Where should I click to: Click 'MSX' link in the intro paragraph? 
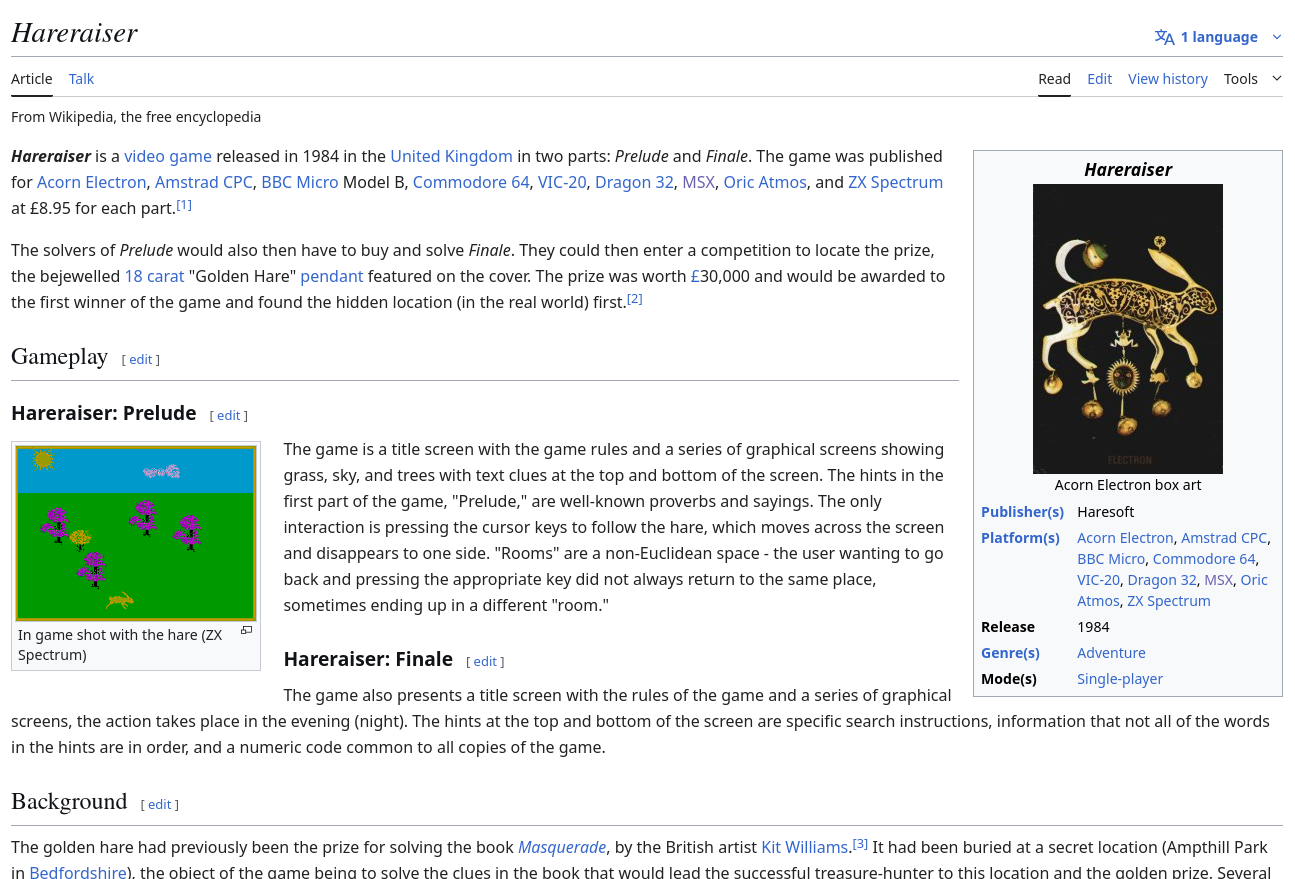pos(699,182)
